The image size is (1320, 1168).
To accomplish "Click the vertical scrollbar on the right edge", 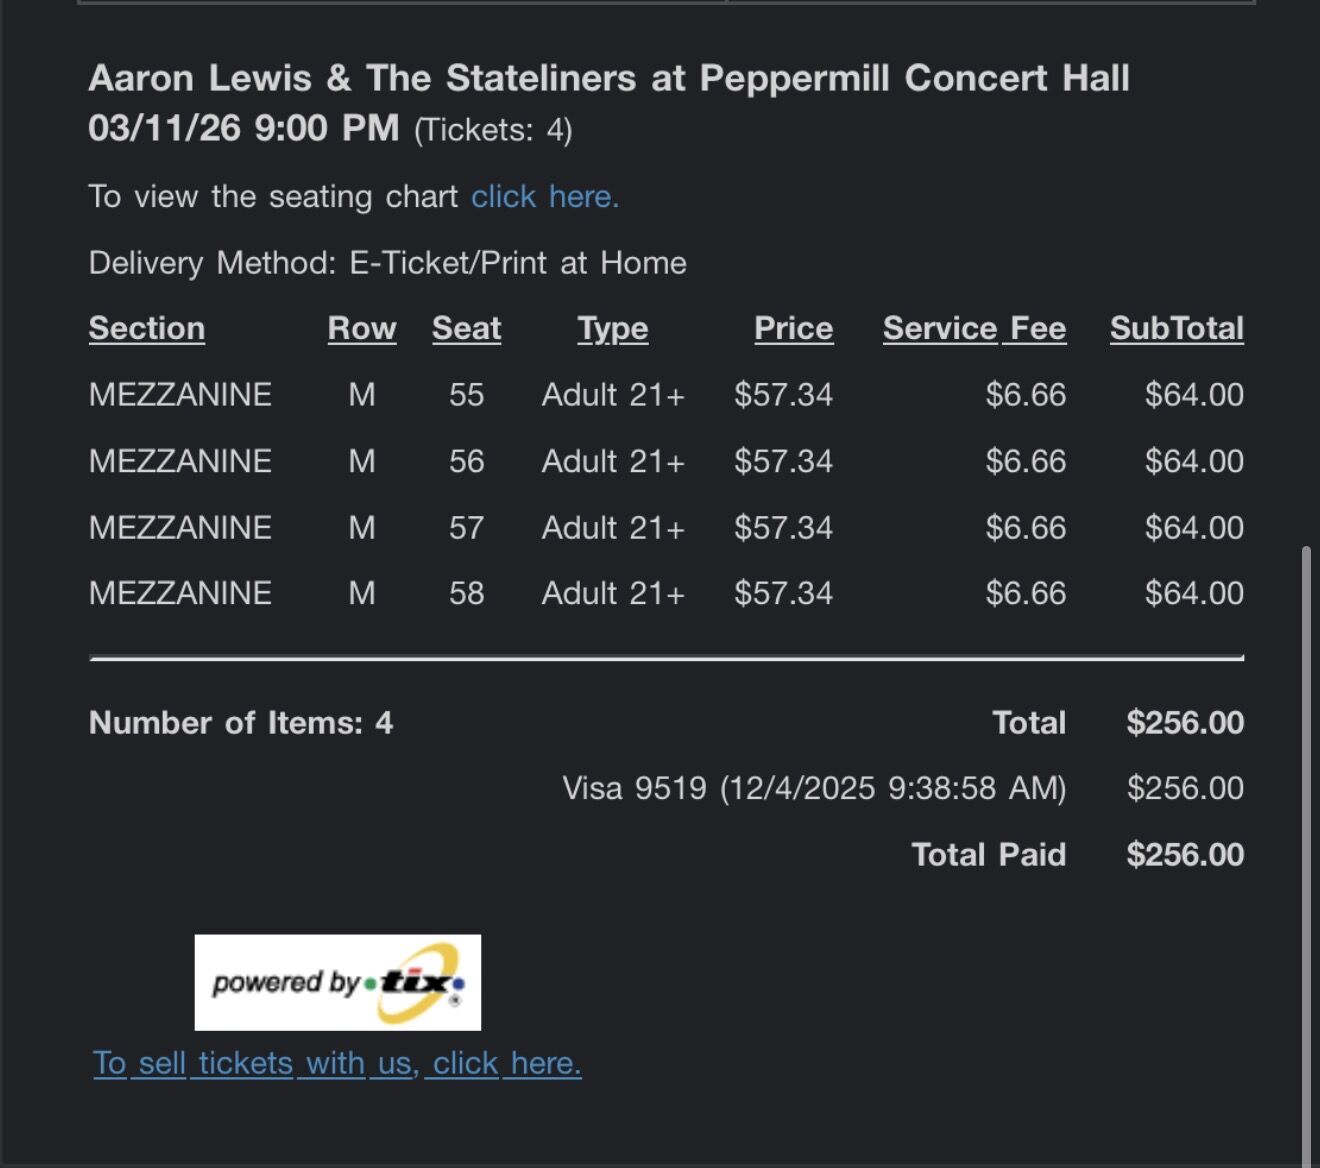I will point(1306,850).
